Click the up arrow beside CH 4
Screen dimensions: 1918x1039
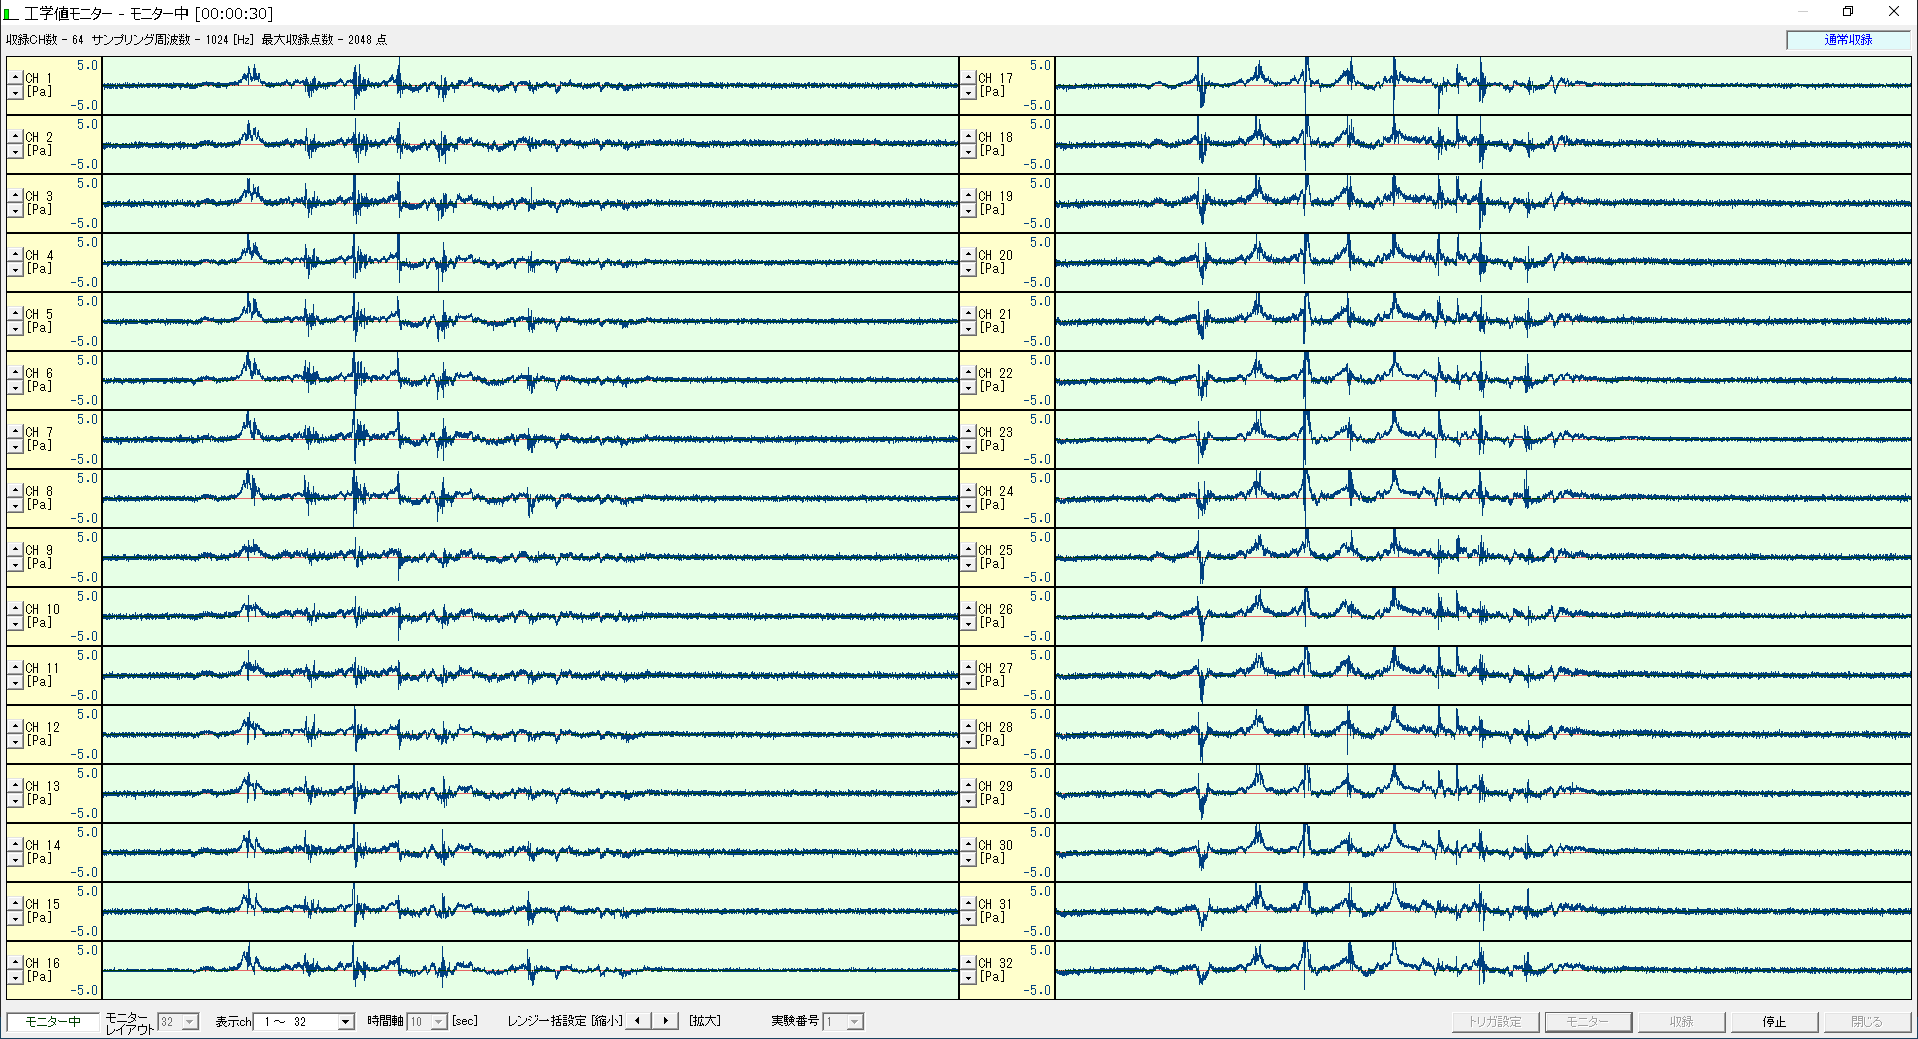tap(15, 255)
